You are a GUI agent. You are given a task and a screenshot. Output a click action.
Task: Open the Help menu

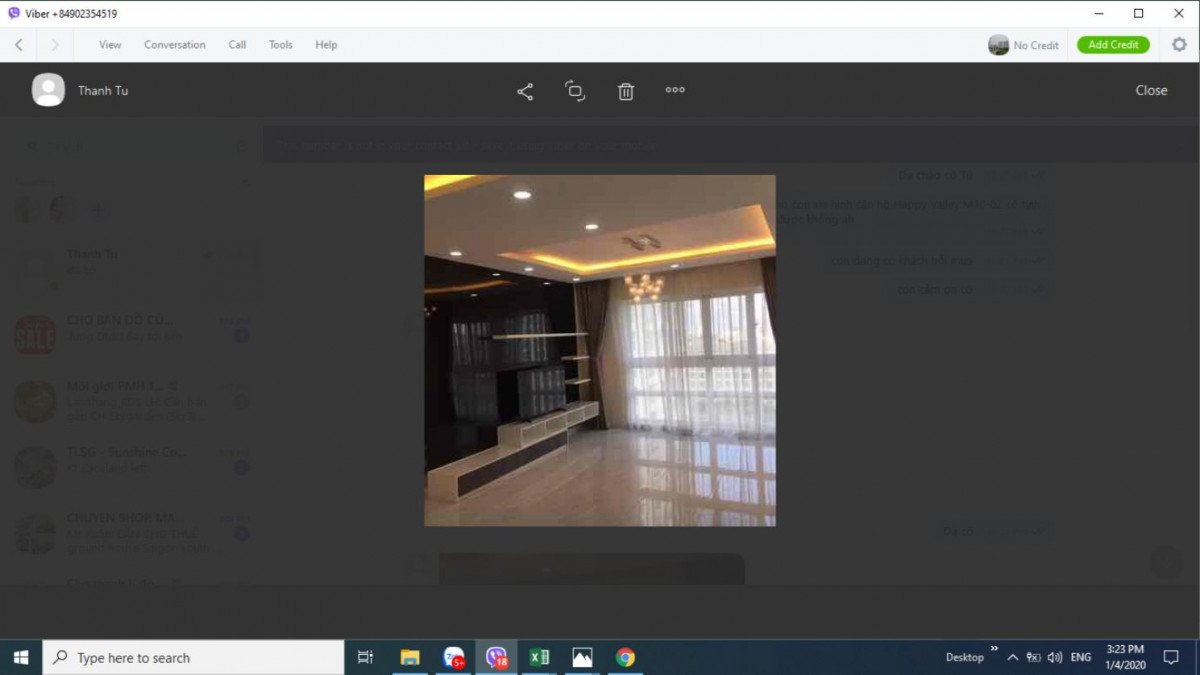326,45
